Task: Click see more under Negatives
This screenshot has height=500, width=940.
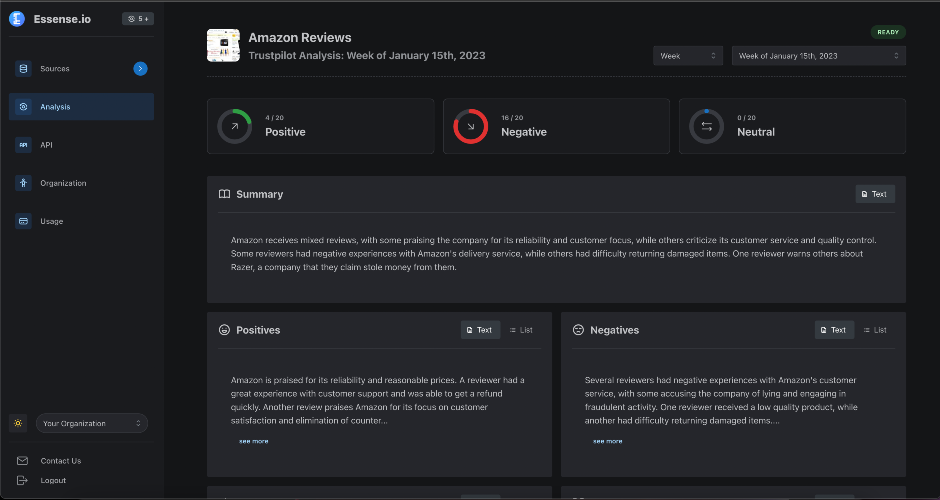Action: click(607, 441)
